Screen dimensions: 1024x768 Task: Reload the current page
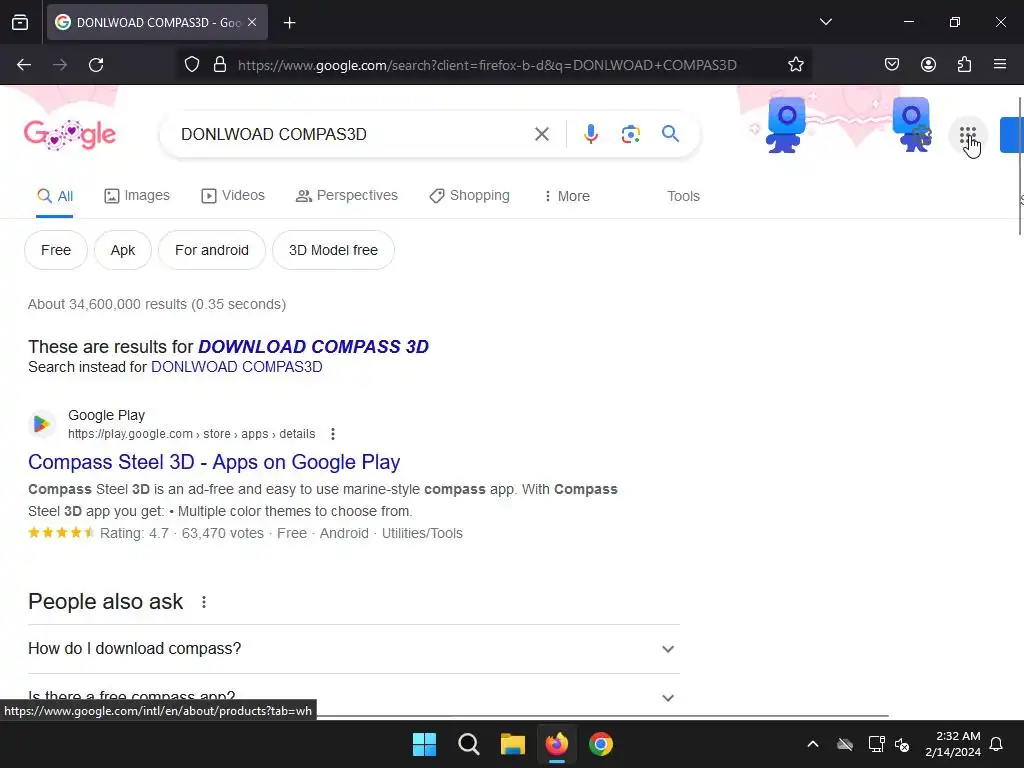pyautogui.click(x=96, y=65)
